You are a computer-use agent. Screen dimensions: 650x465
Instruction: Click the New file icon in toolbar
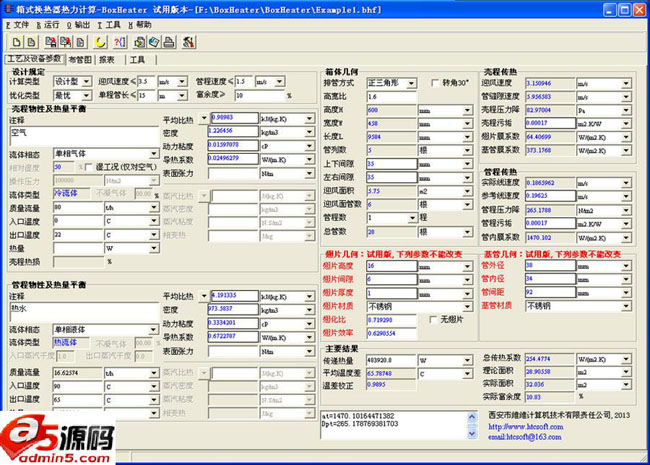click(18, 42)
